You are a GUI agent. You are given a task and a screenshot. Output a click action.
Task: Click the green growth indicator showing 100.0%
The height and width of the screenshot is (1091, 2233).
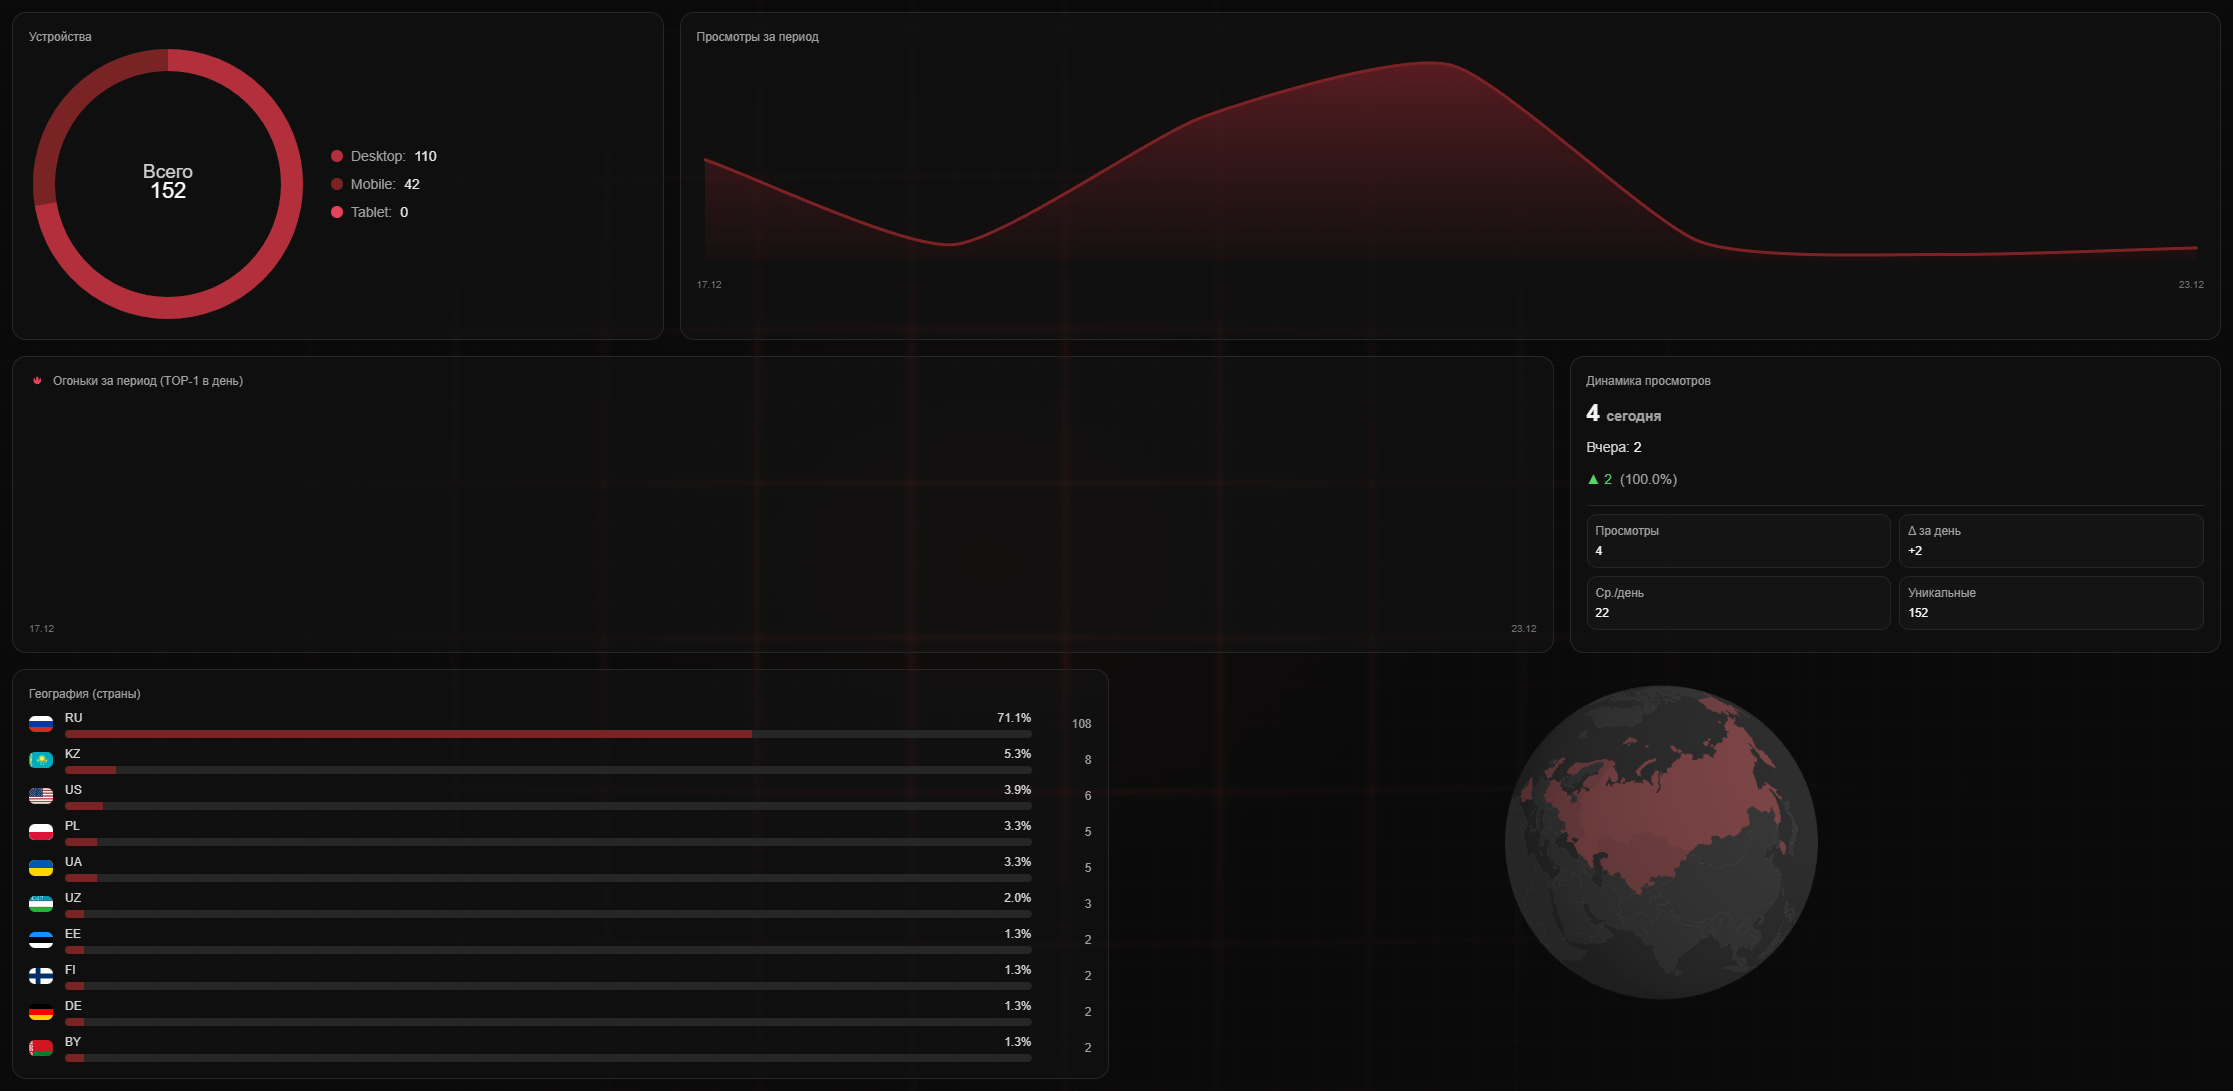1633,479
